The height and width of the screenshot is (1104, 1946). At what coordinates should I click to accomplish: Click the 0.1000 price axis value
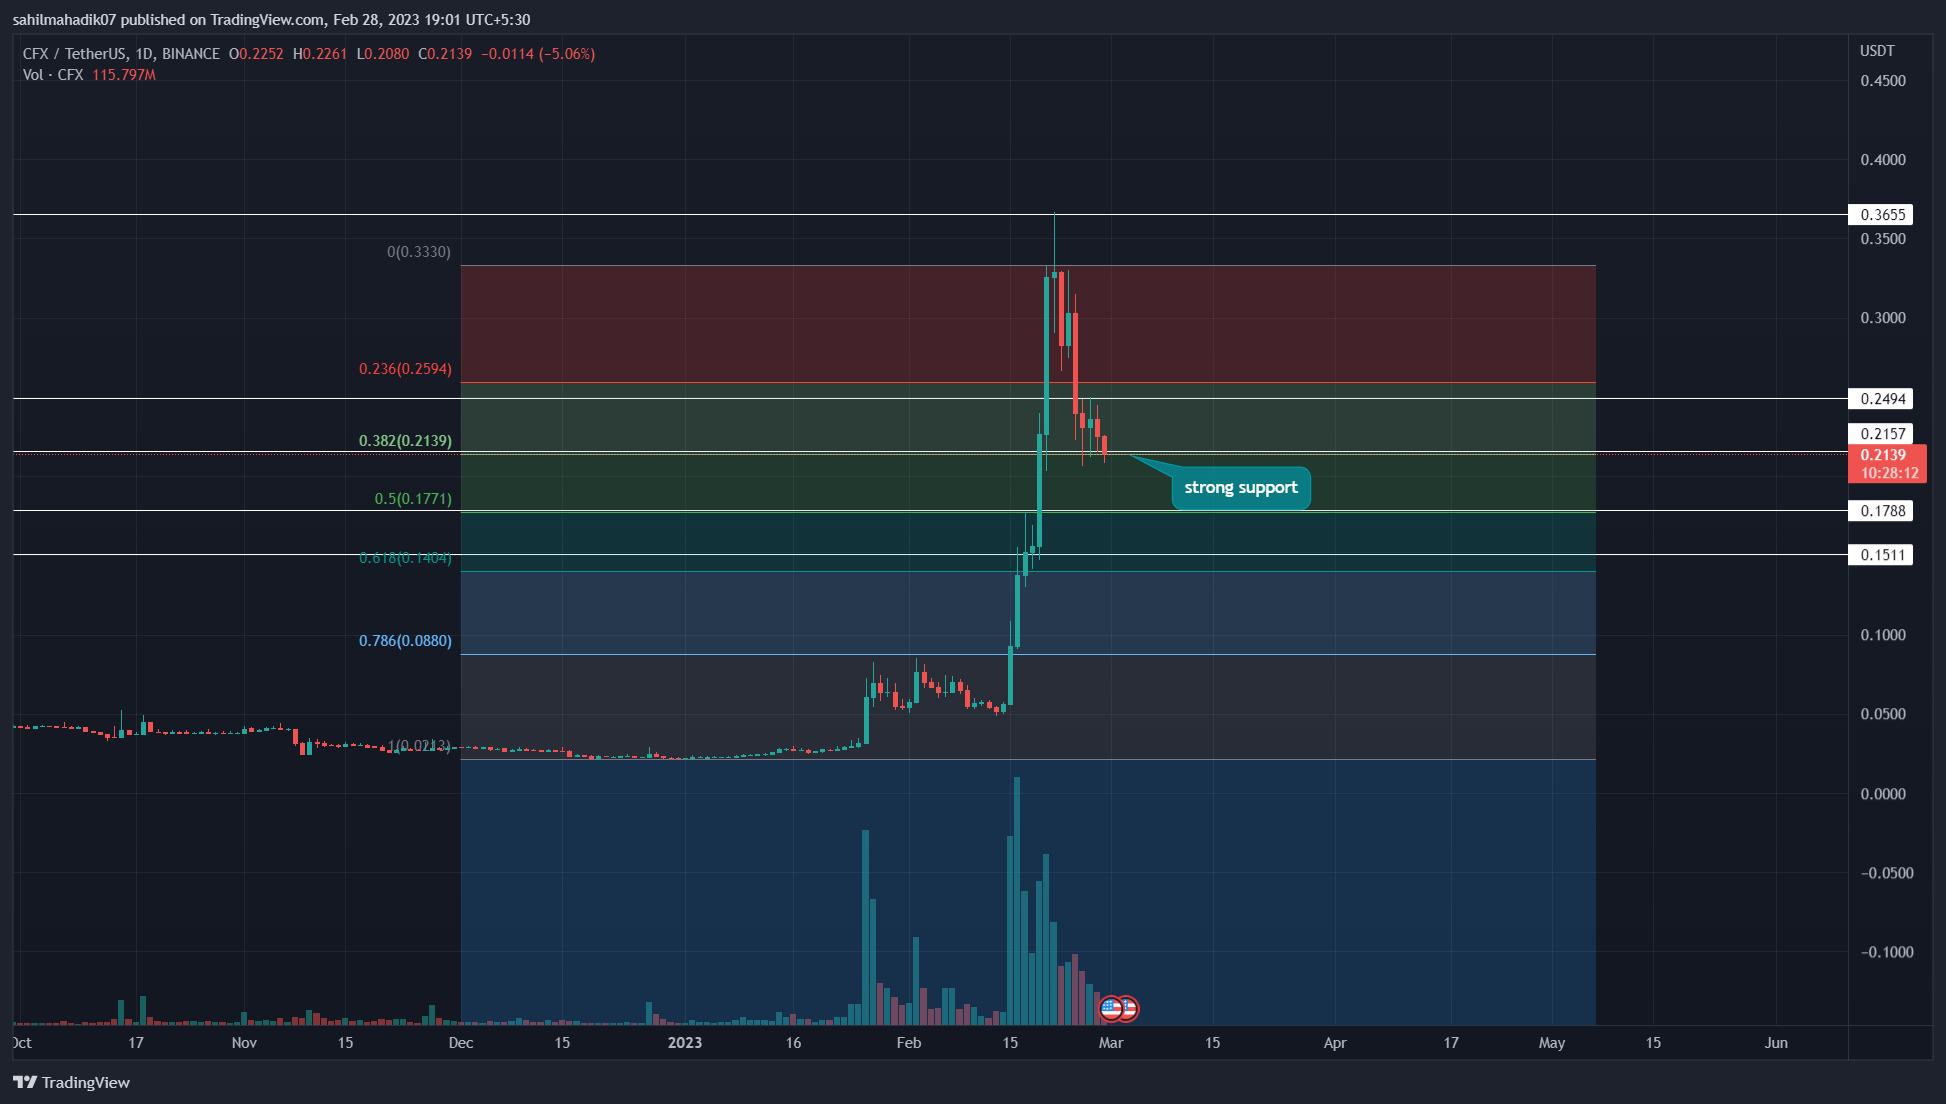click(x=1883, y=635)
